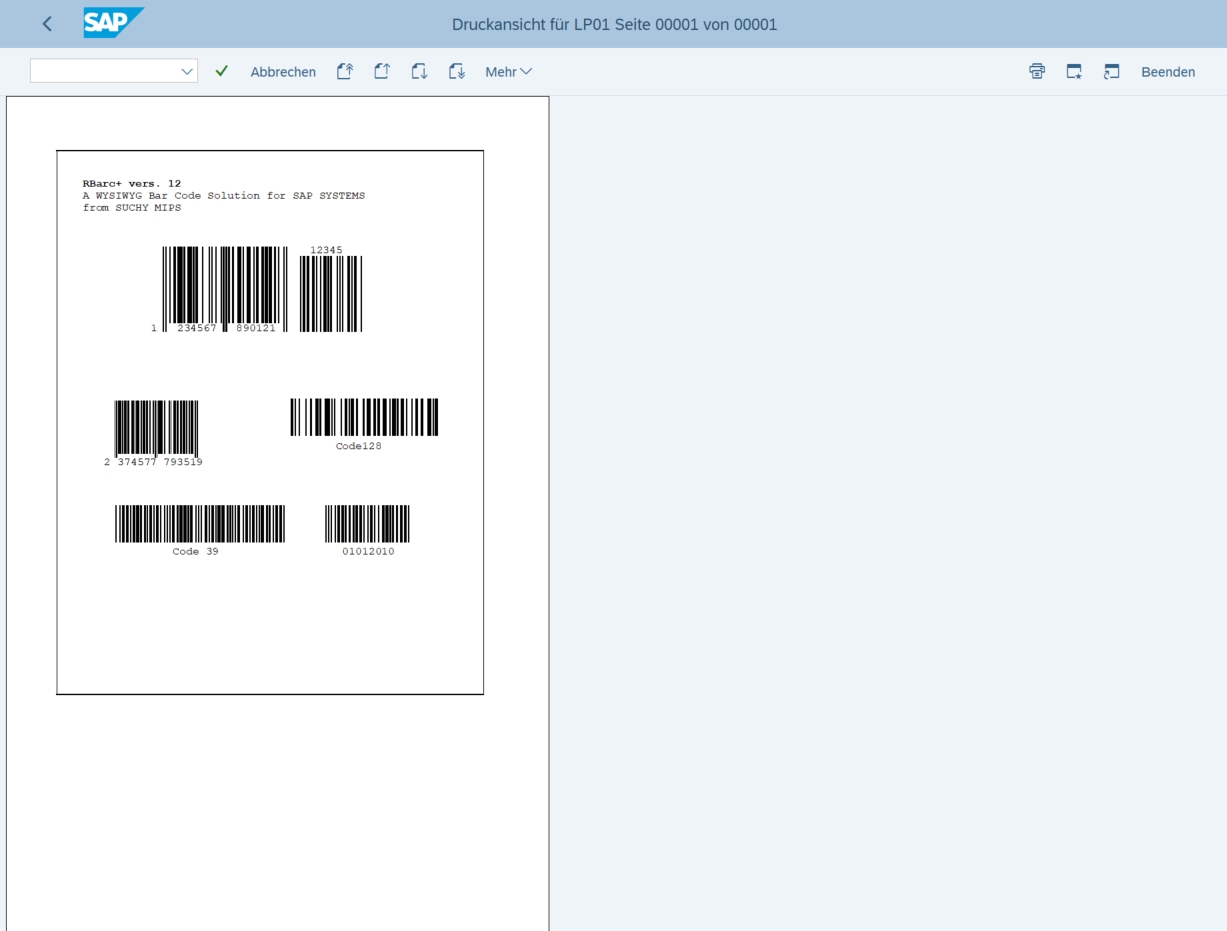Go to previous page icon

pyautogui.click(x=381, y=71)
